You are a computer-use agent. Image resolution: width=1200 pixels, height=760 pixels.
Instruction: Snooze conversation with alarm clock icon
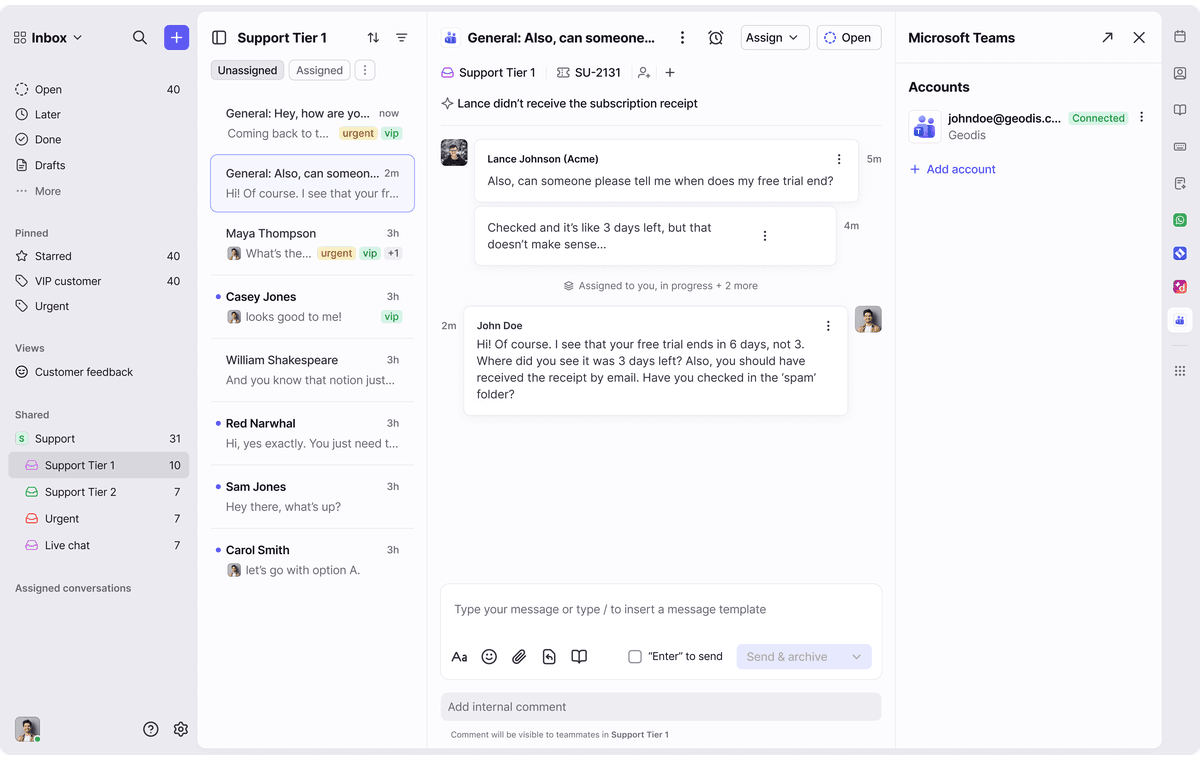tap(716, 38)
